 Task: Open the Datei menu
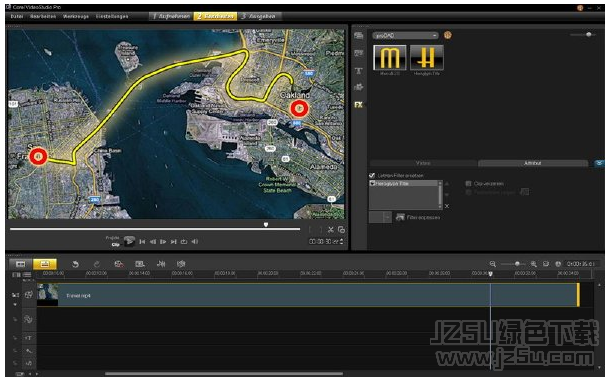[16, 16]
